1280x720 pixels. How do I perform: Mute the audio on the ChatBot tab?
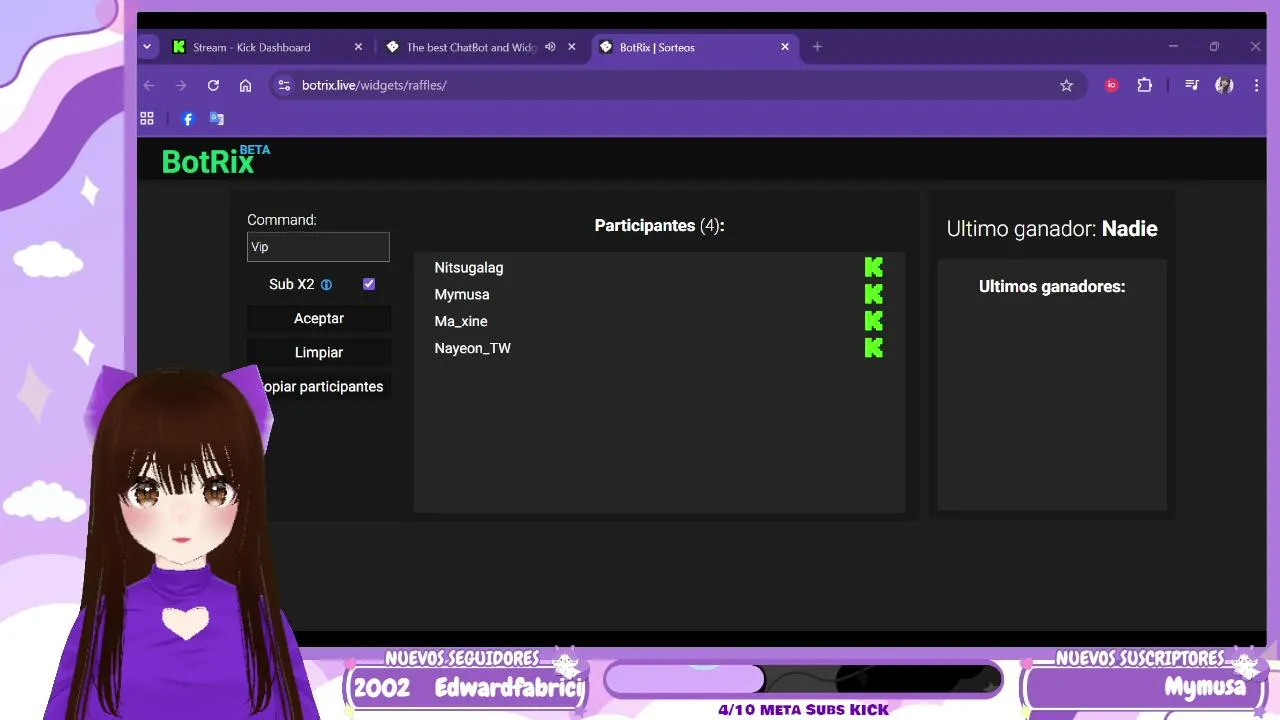[x=550, y=47]
